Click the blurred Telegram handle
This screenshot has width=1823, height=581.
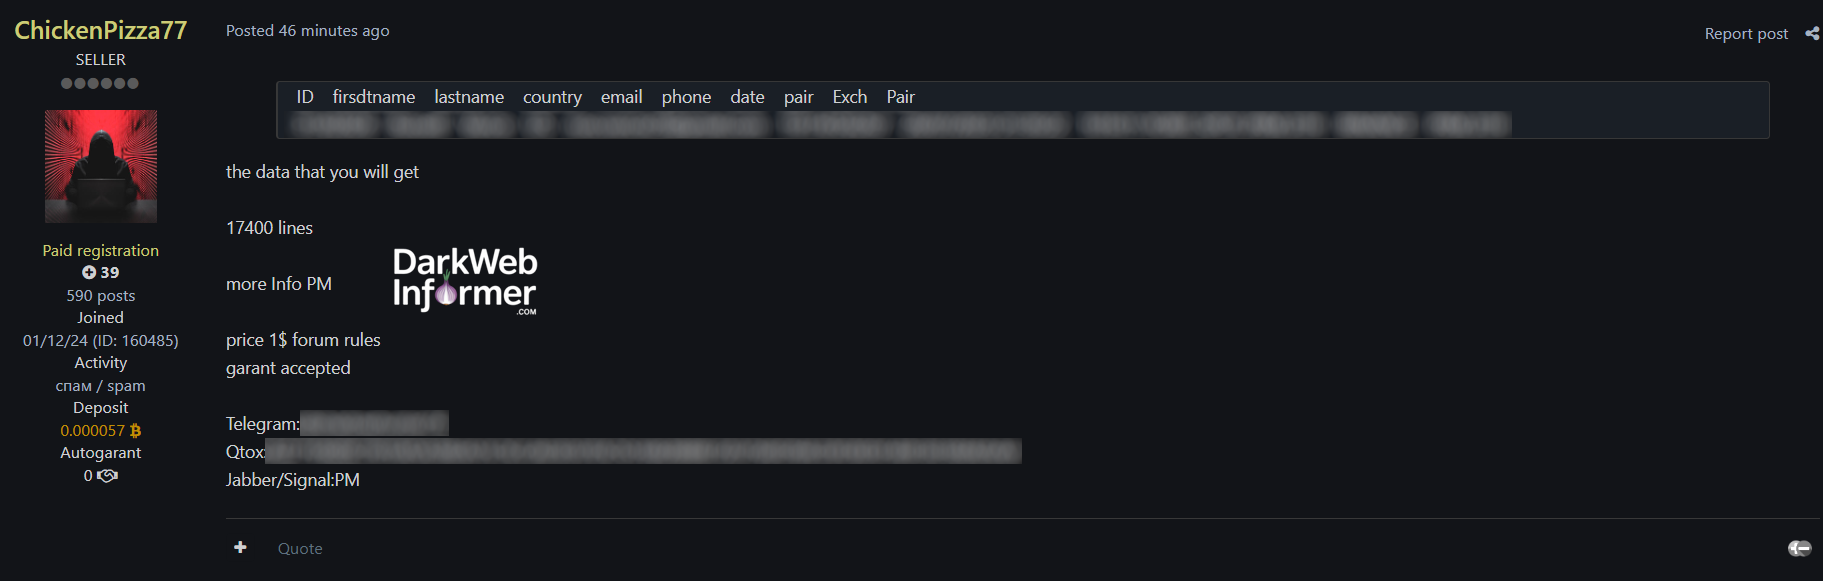(374, 424)
